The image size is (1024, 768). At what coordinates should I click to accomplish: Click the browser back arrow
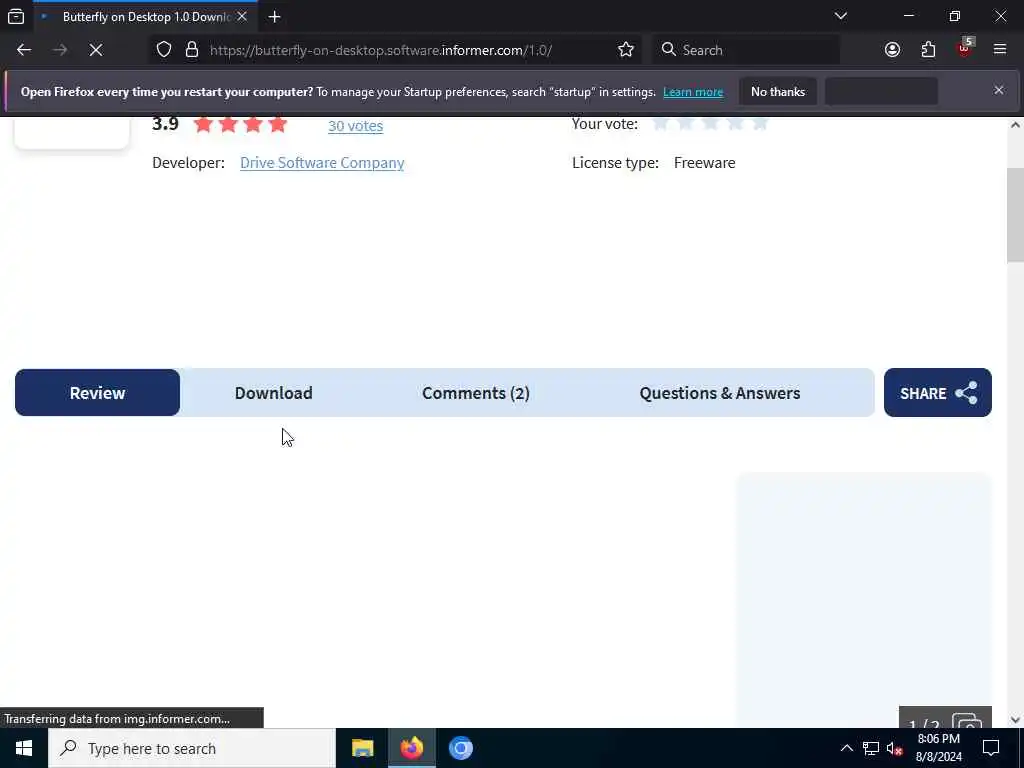tap(24, 50)
